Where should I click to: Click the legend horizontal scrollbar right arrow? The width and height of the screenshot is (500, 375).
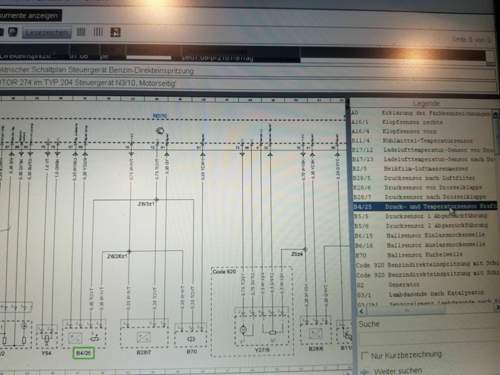(x=497, y=307)
